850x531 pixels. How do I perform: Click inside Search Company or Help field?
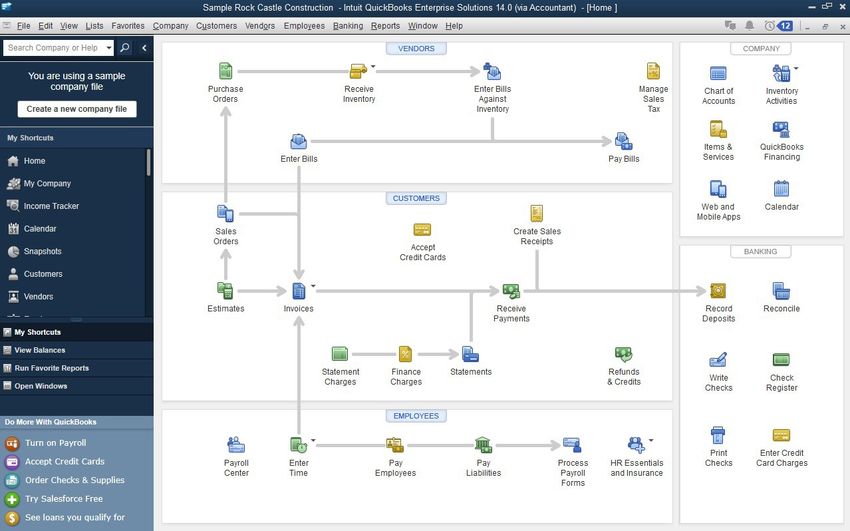click(x=53, y=48)
